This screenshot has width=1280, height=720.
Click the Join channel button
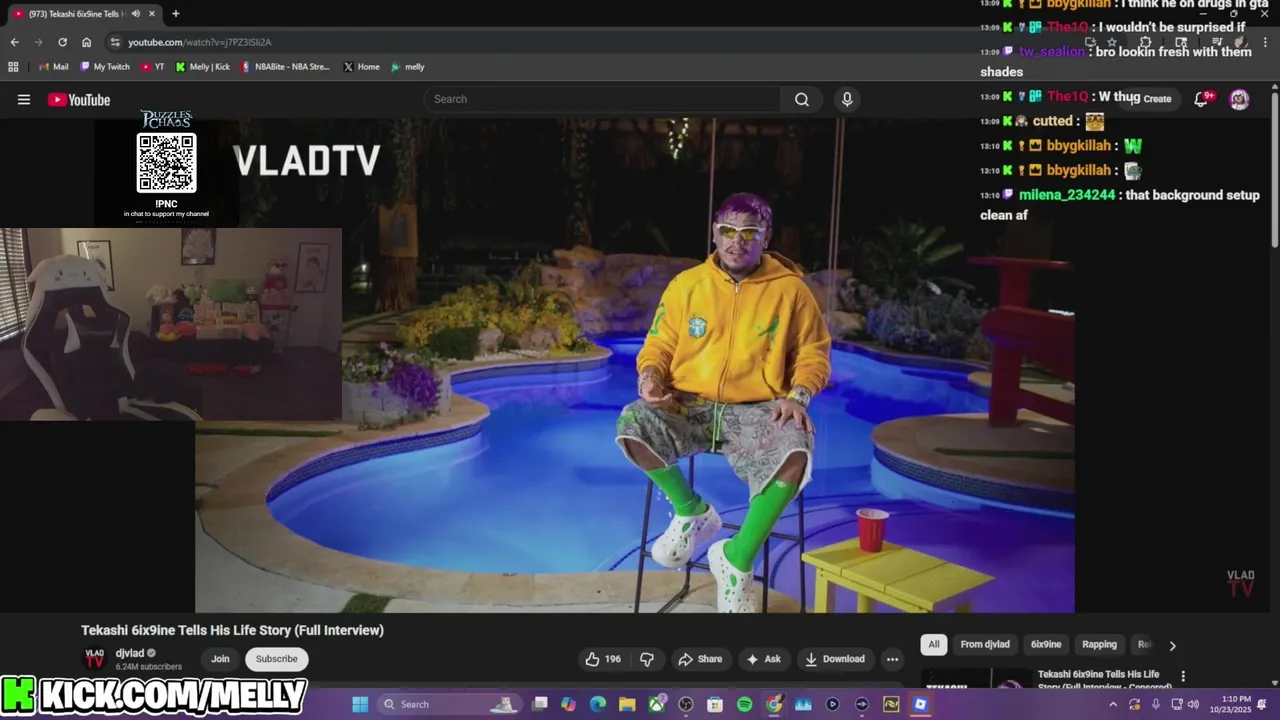(x=220, y=659)
